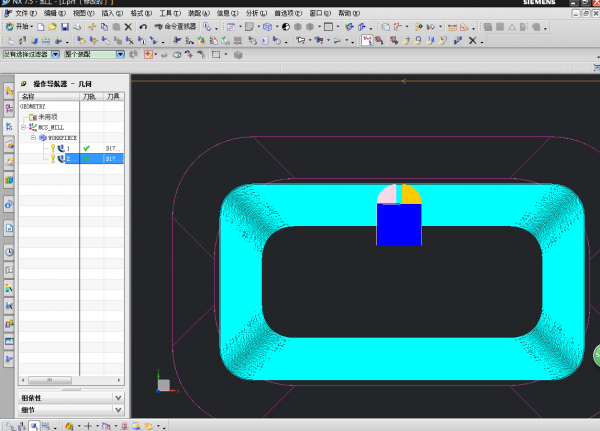Collapse the WORKPIECE tree node
This screenshot has width=600, height=431.
33,137
